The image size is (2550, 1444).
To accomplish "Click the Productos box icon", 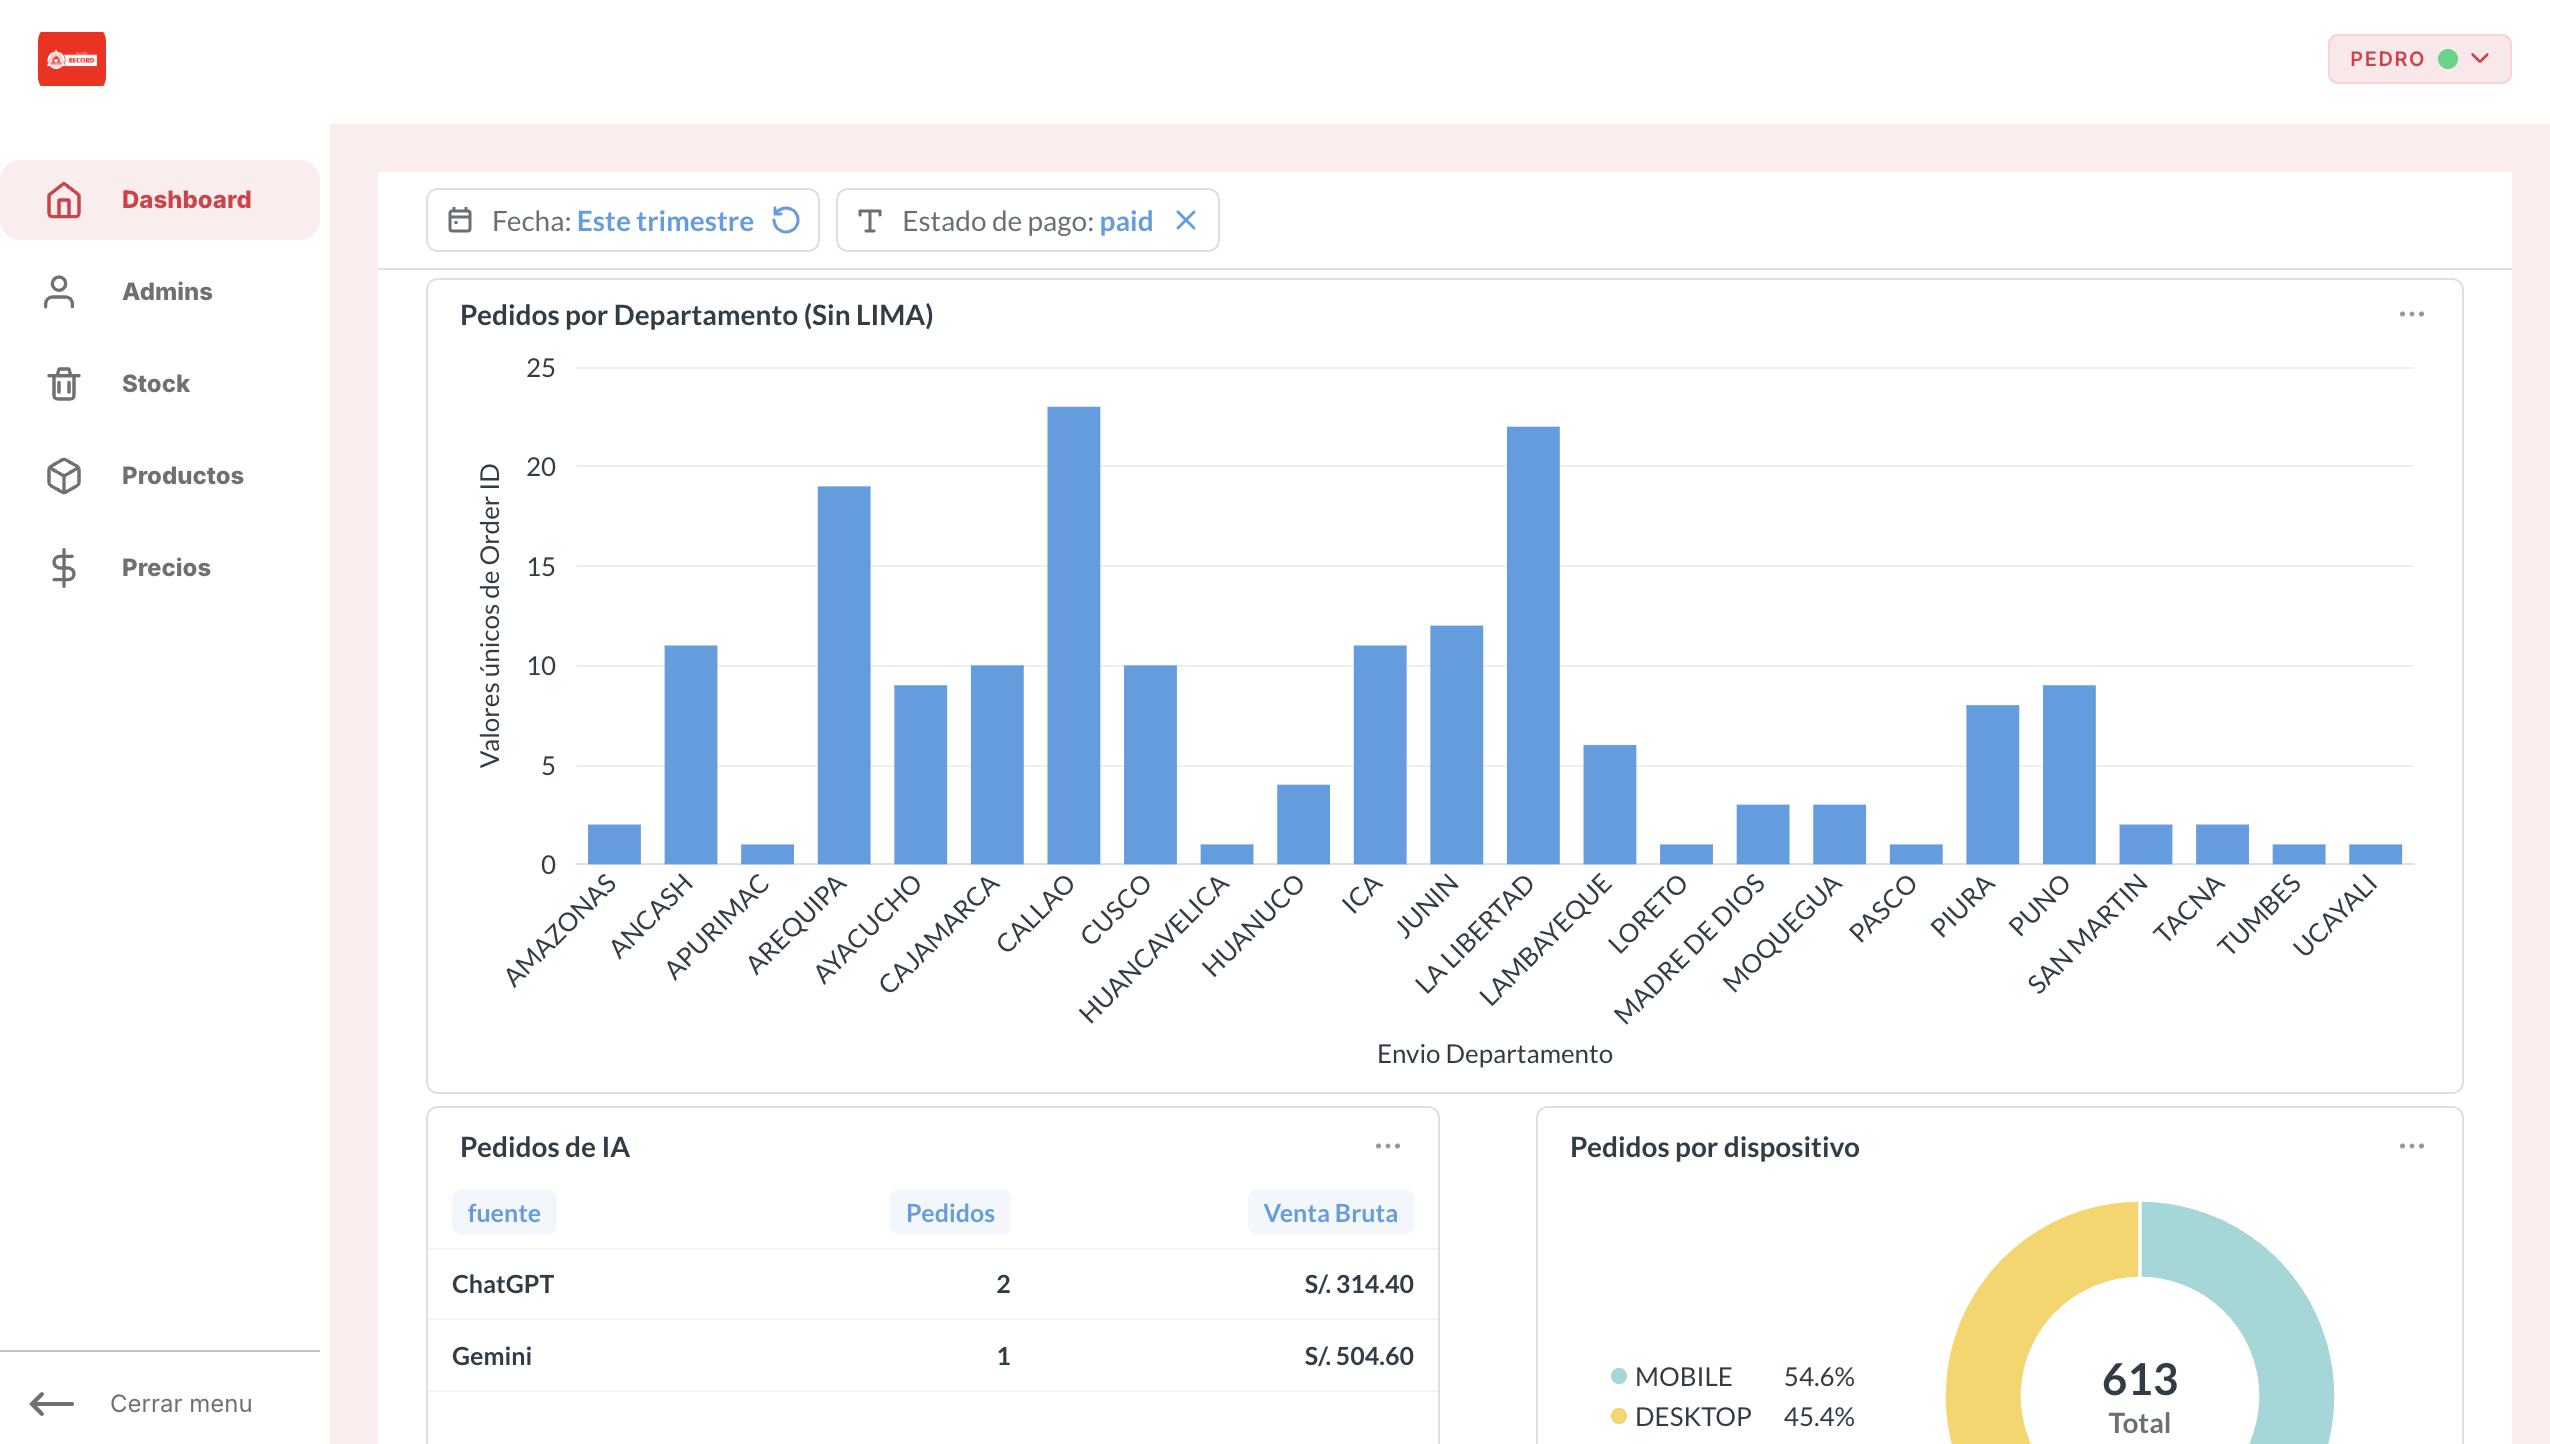I will [64, 476].
